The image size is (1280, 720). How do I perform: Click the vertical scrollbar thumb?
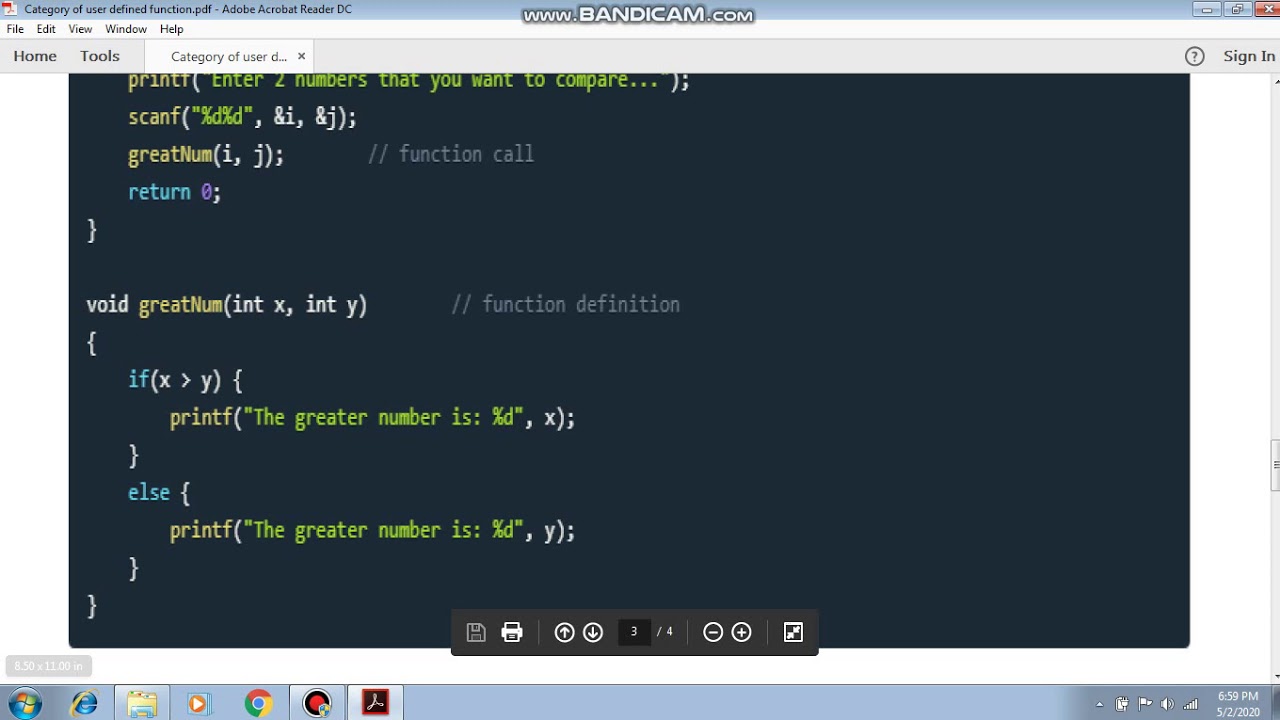click(x=1275, y=465)
